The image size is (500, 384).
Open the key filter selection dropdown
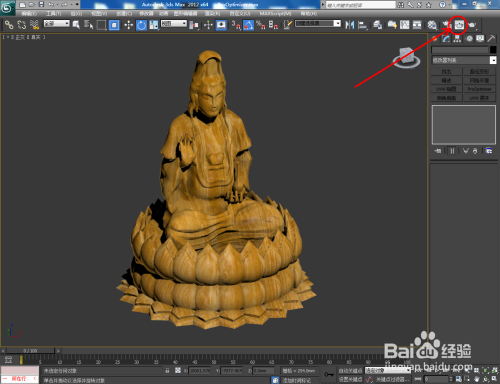[x=388, y=370]
